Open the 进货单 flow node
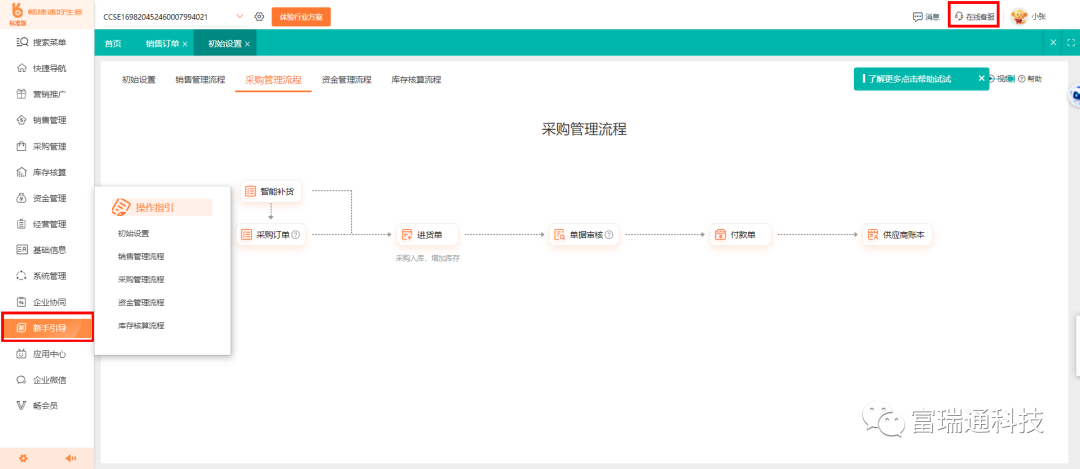1080x469 pixels. point(427,234)
